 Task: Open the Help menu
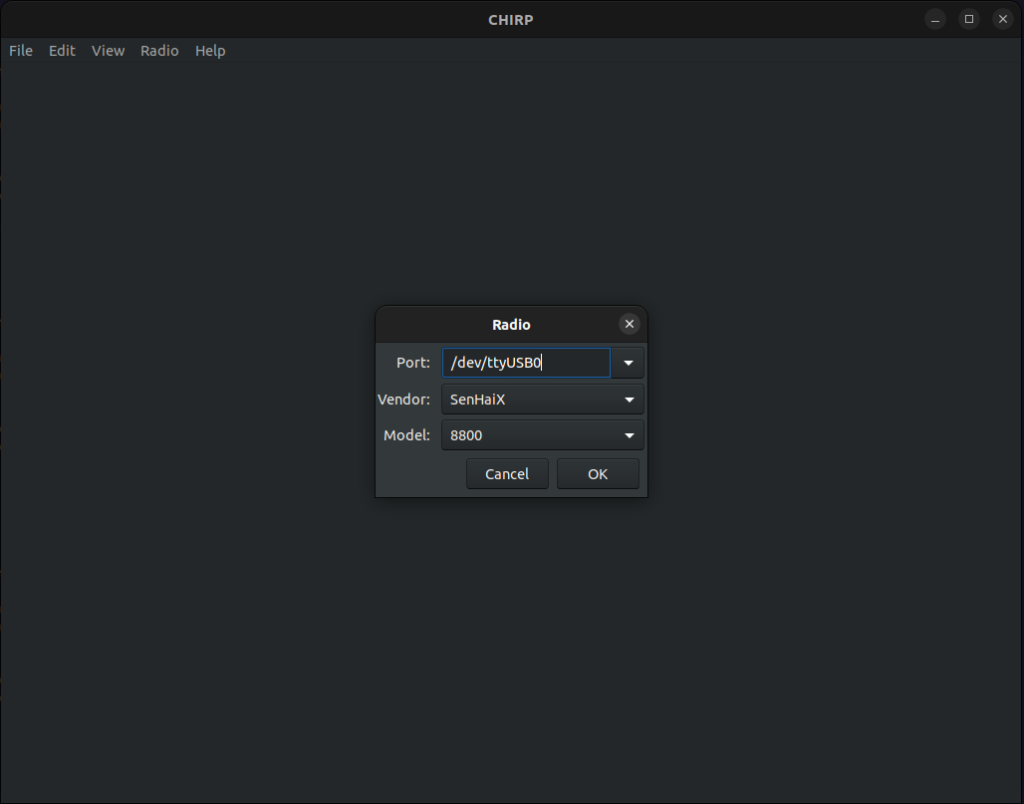tap(210, 51)
